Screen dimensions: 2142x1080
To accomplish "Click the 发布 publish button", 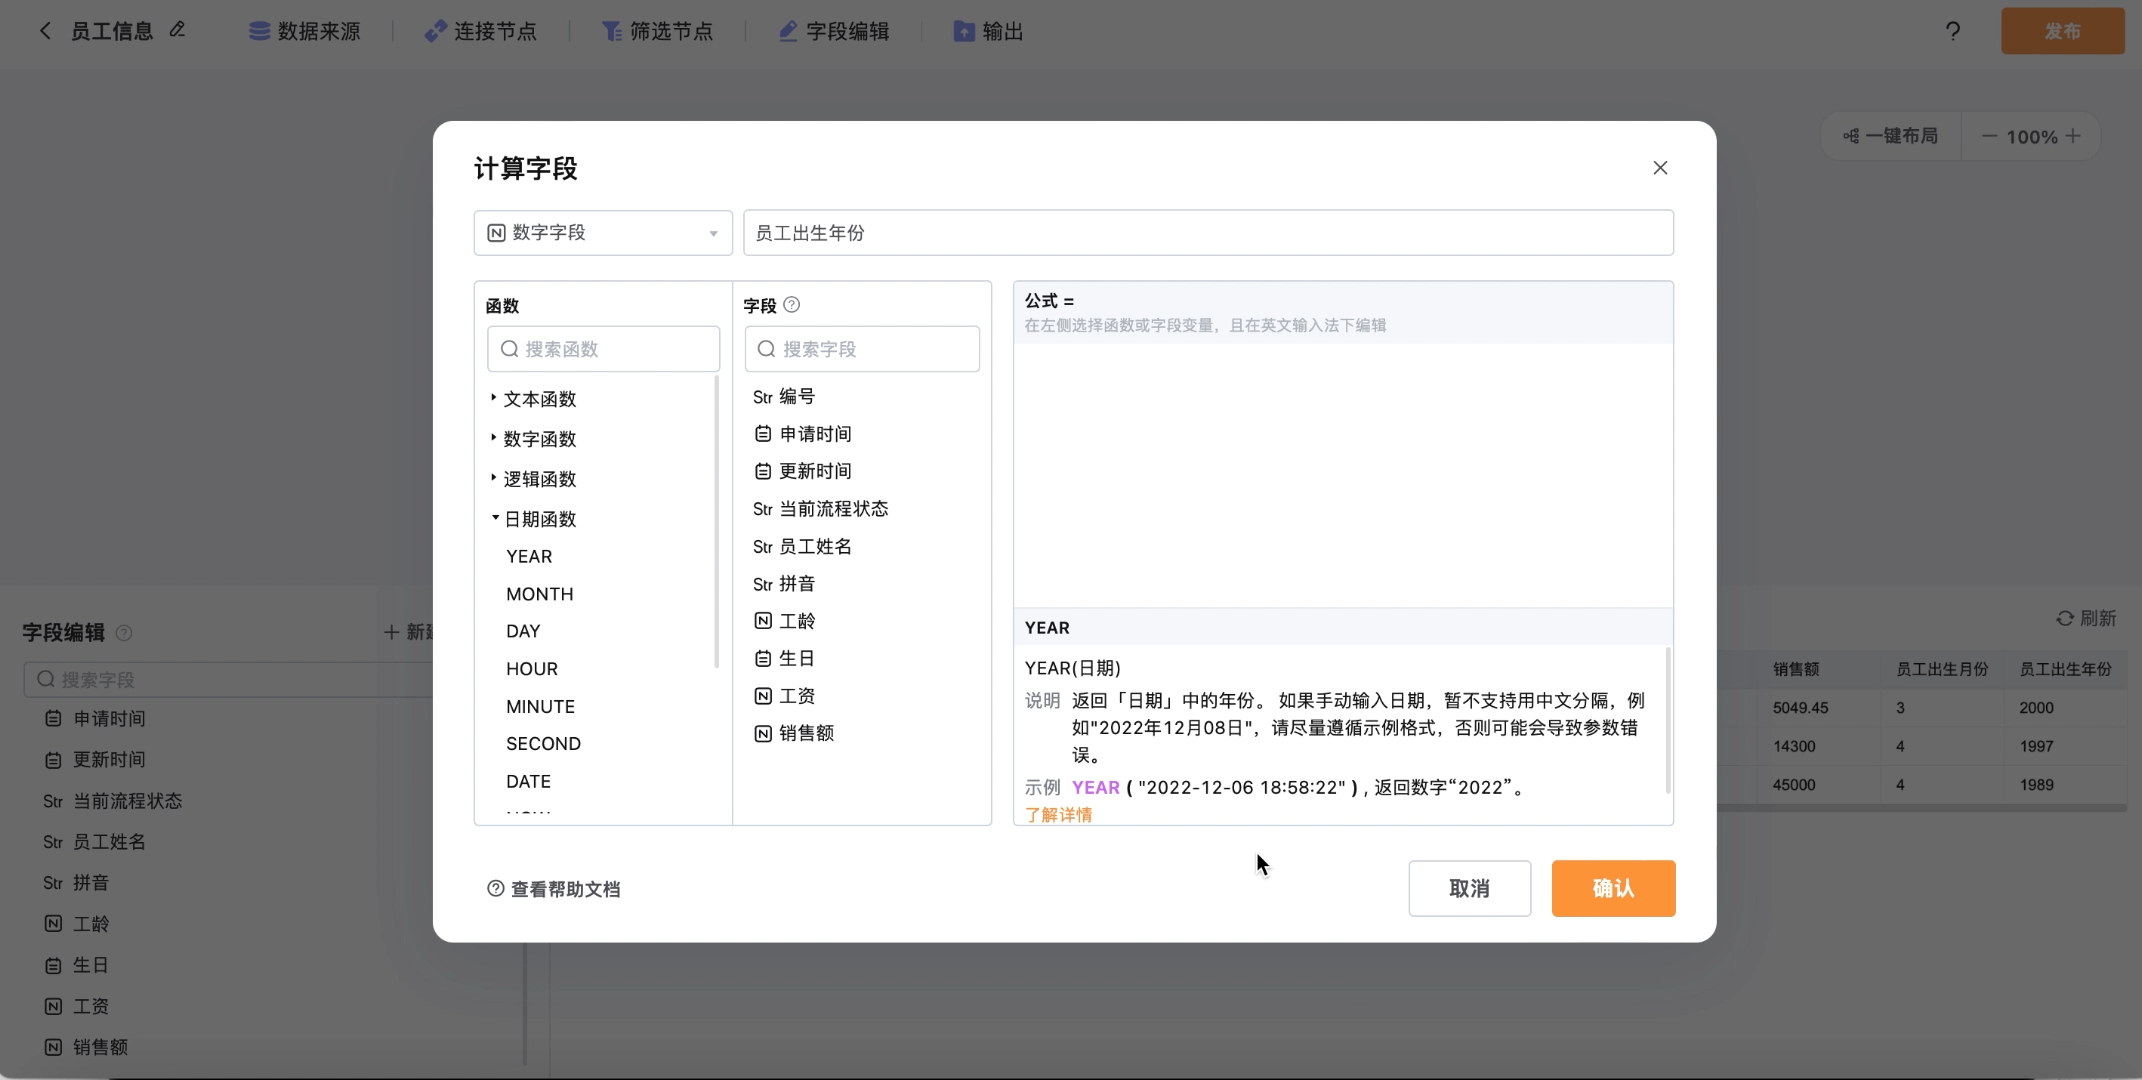I will tap(2062, 31).
